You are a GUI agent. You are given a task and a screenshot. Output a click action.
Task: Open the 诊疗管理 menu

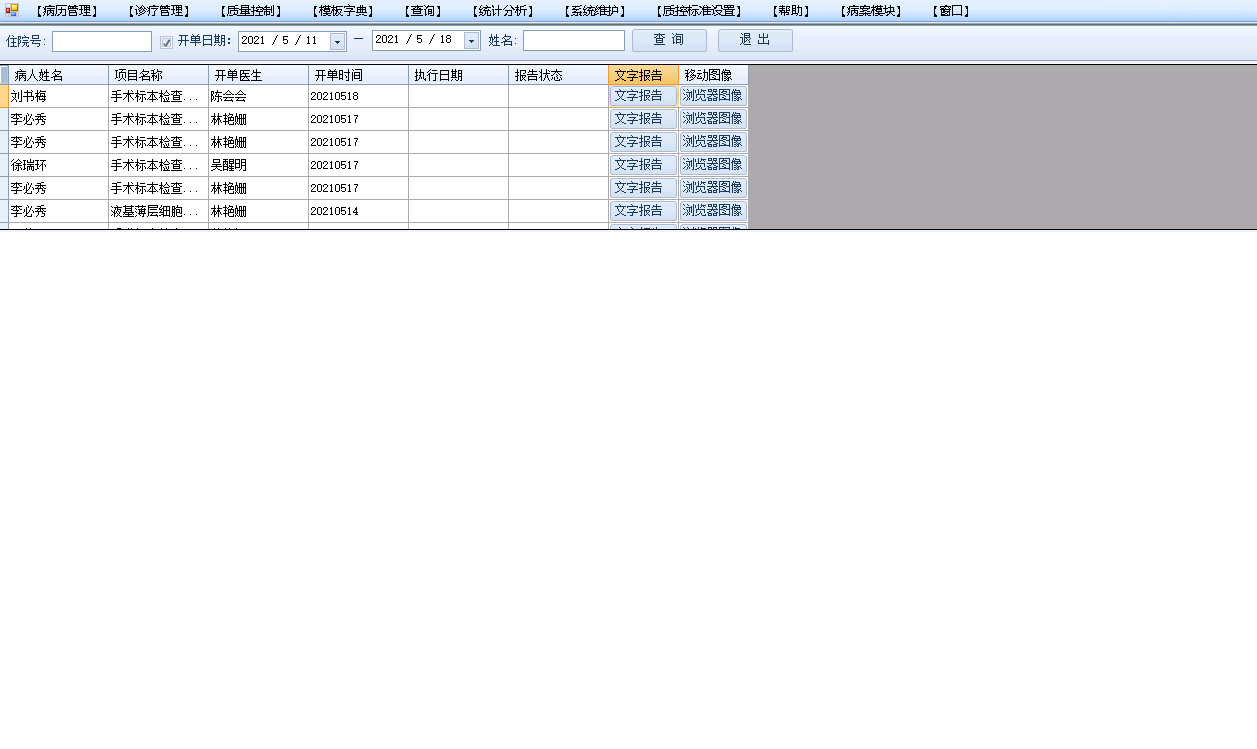pos(158,11)
